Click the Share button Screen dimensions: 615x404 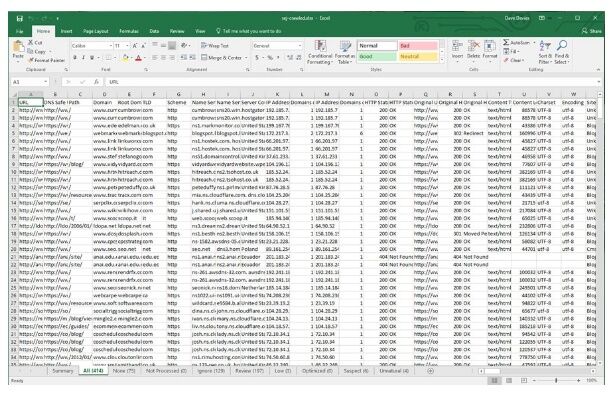point(592,31)
